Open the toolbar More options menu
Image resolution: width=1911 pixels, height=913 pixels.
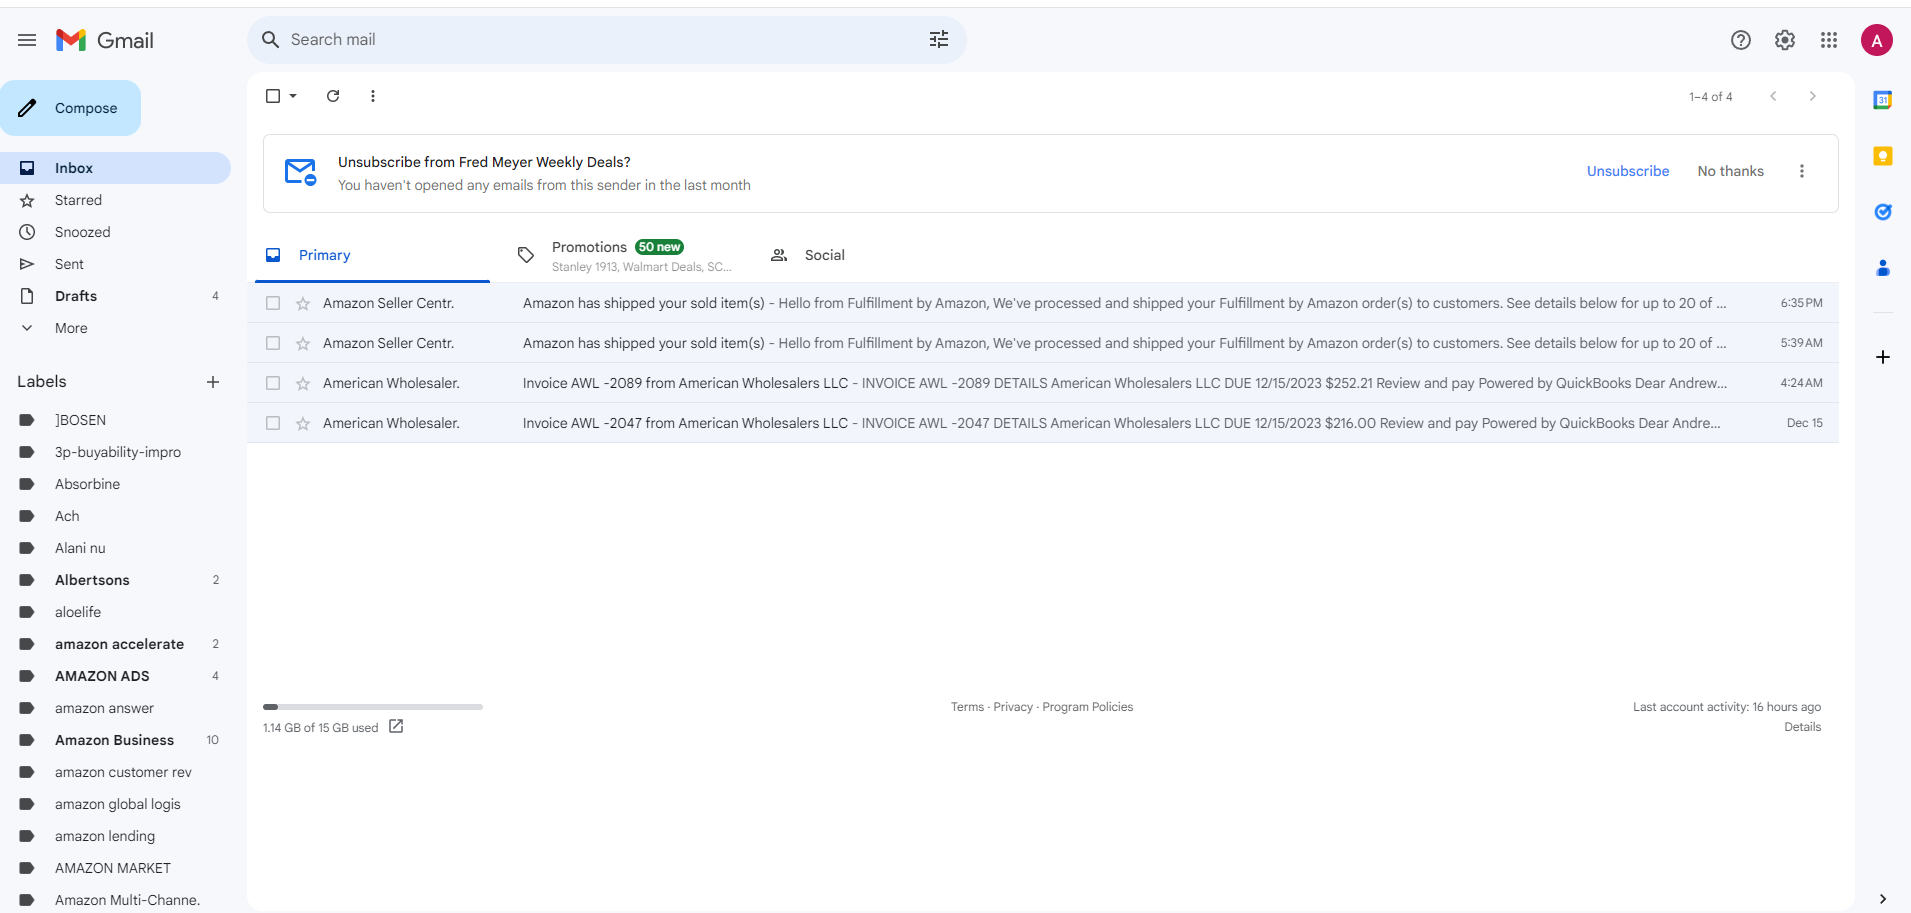(373, 96)
